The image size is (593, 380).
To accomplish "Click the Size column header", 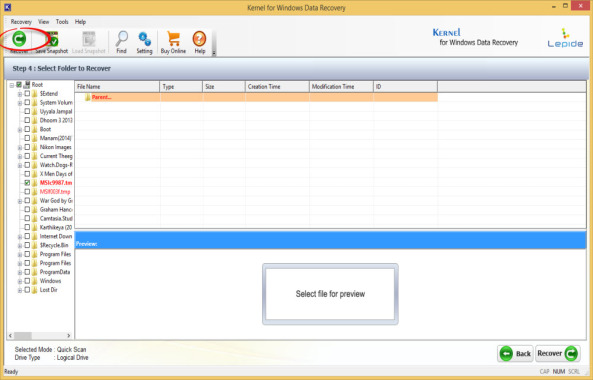I will tap(224, 87).
